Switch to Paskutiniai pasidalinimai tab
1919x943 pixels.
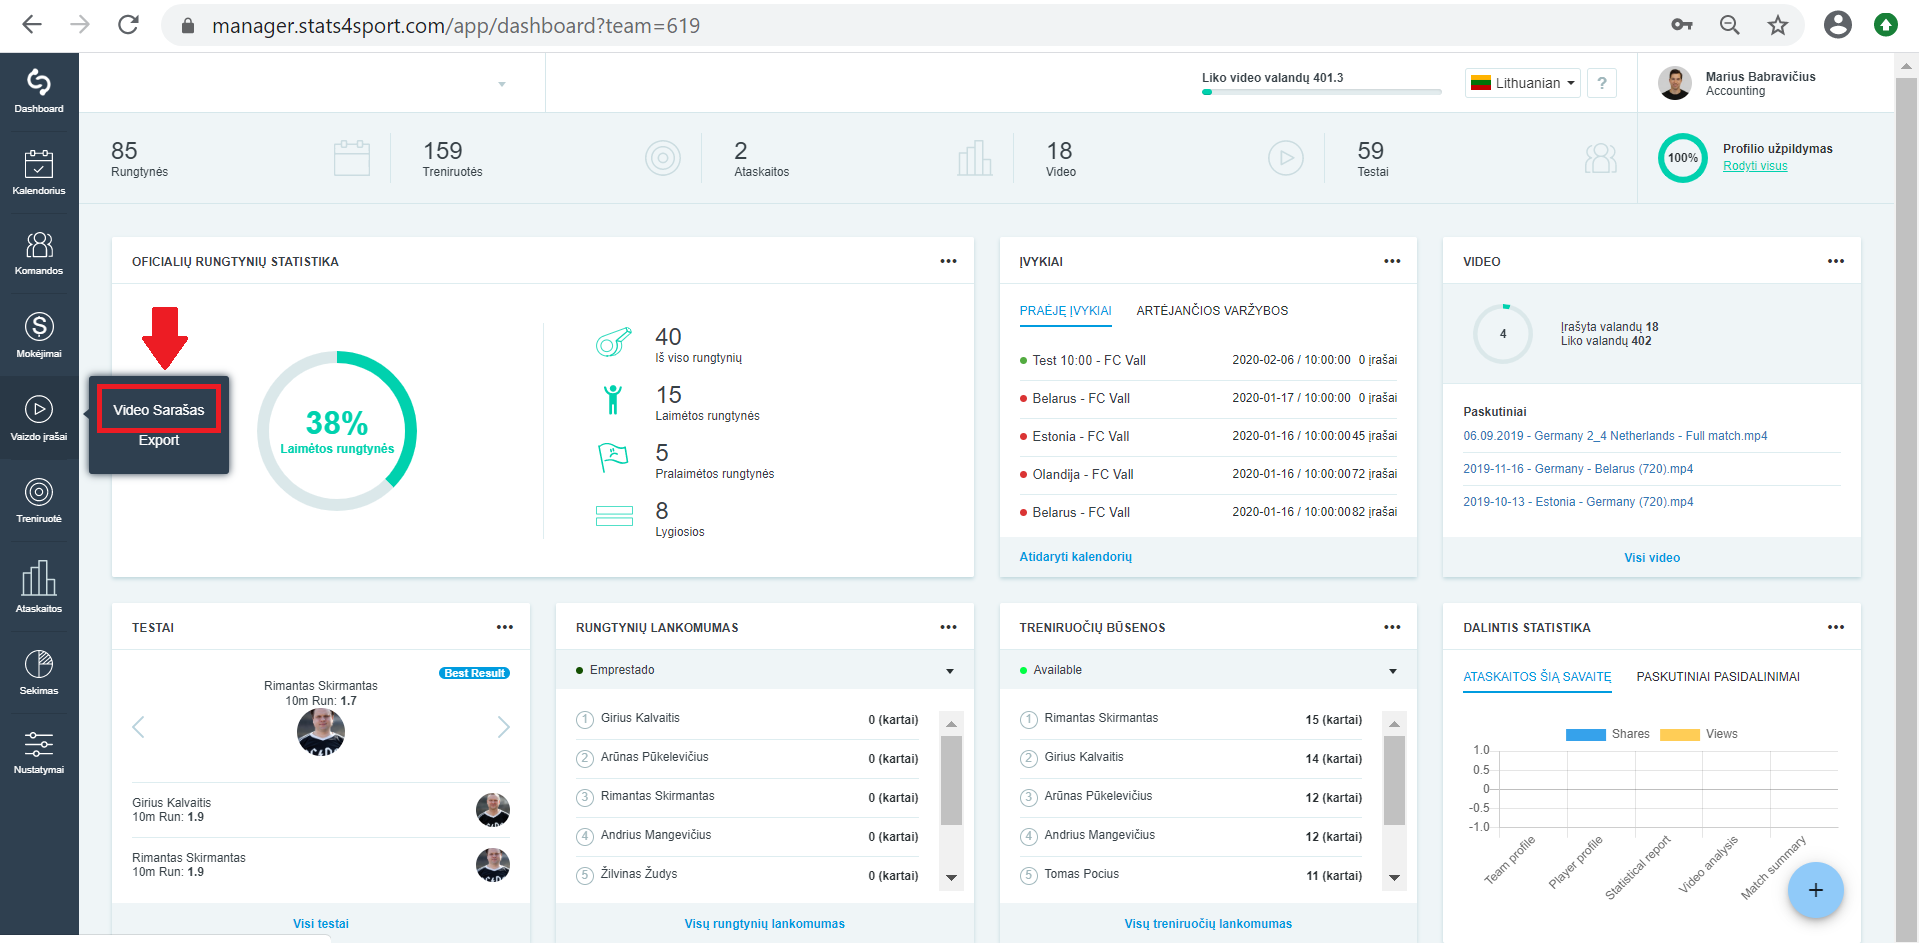coord(1718,677)
